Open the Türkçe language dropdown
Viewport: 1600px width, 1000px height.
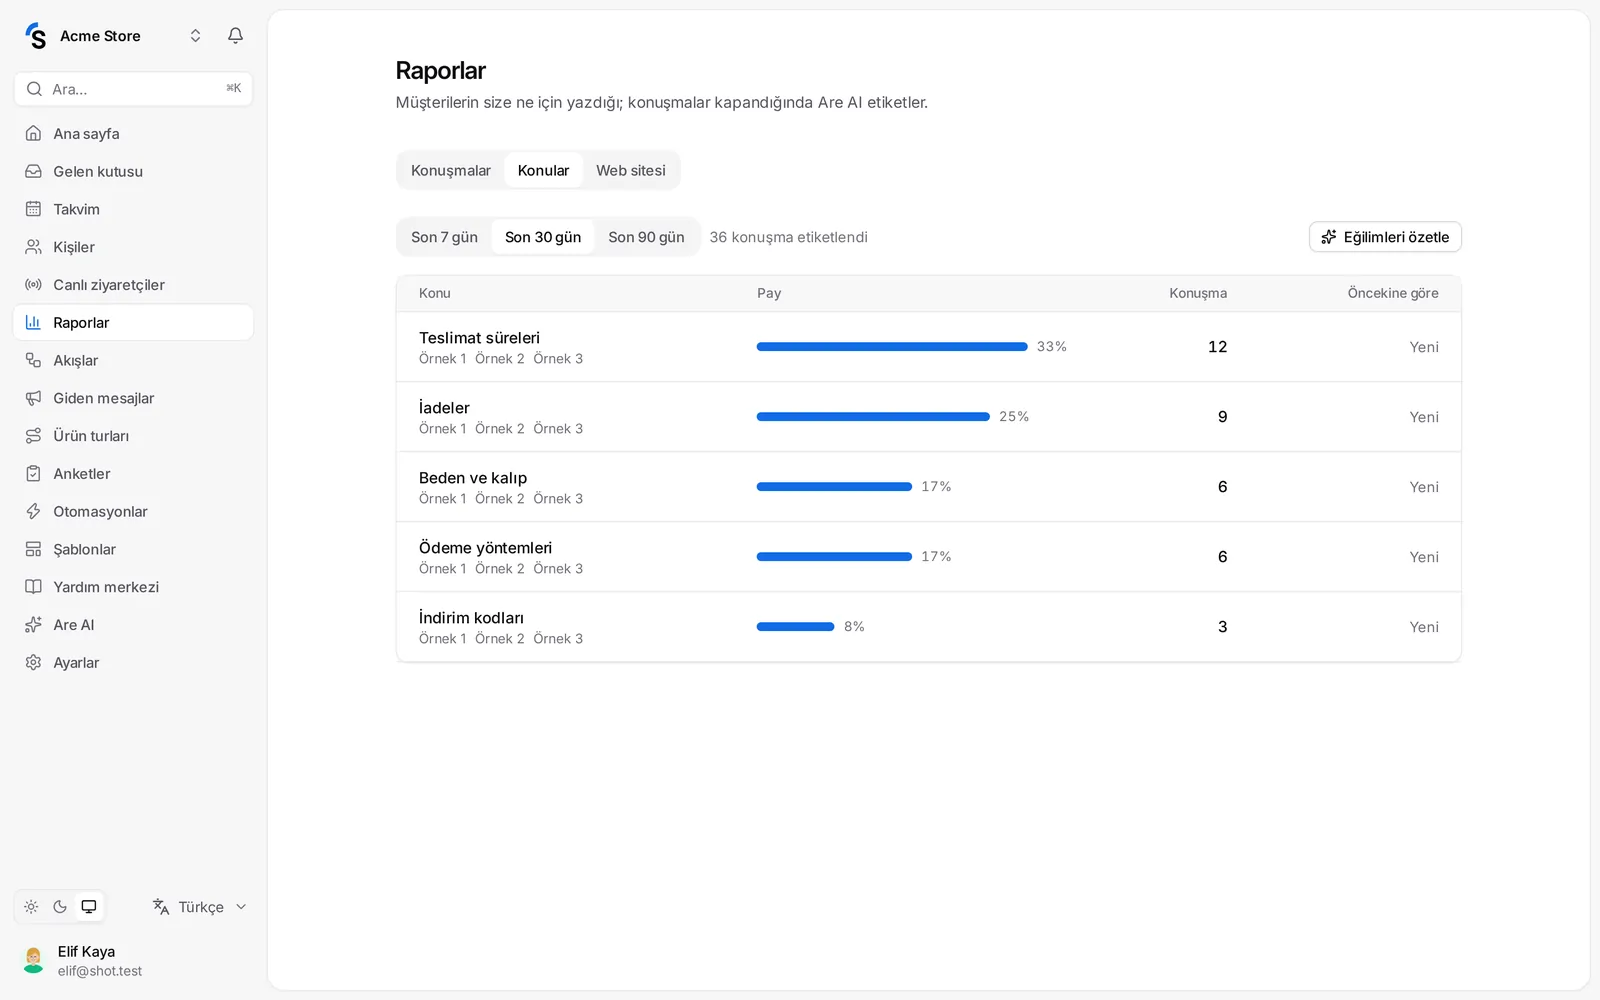[x=199, y=907]
